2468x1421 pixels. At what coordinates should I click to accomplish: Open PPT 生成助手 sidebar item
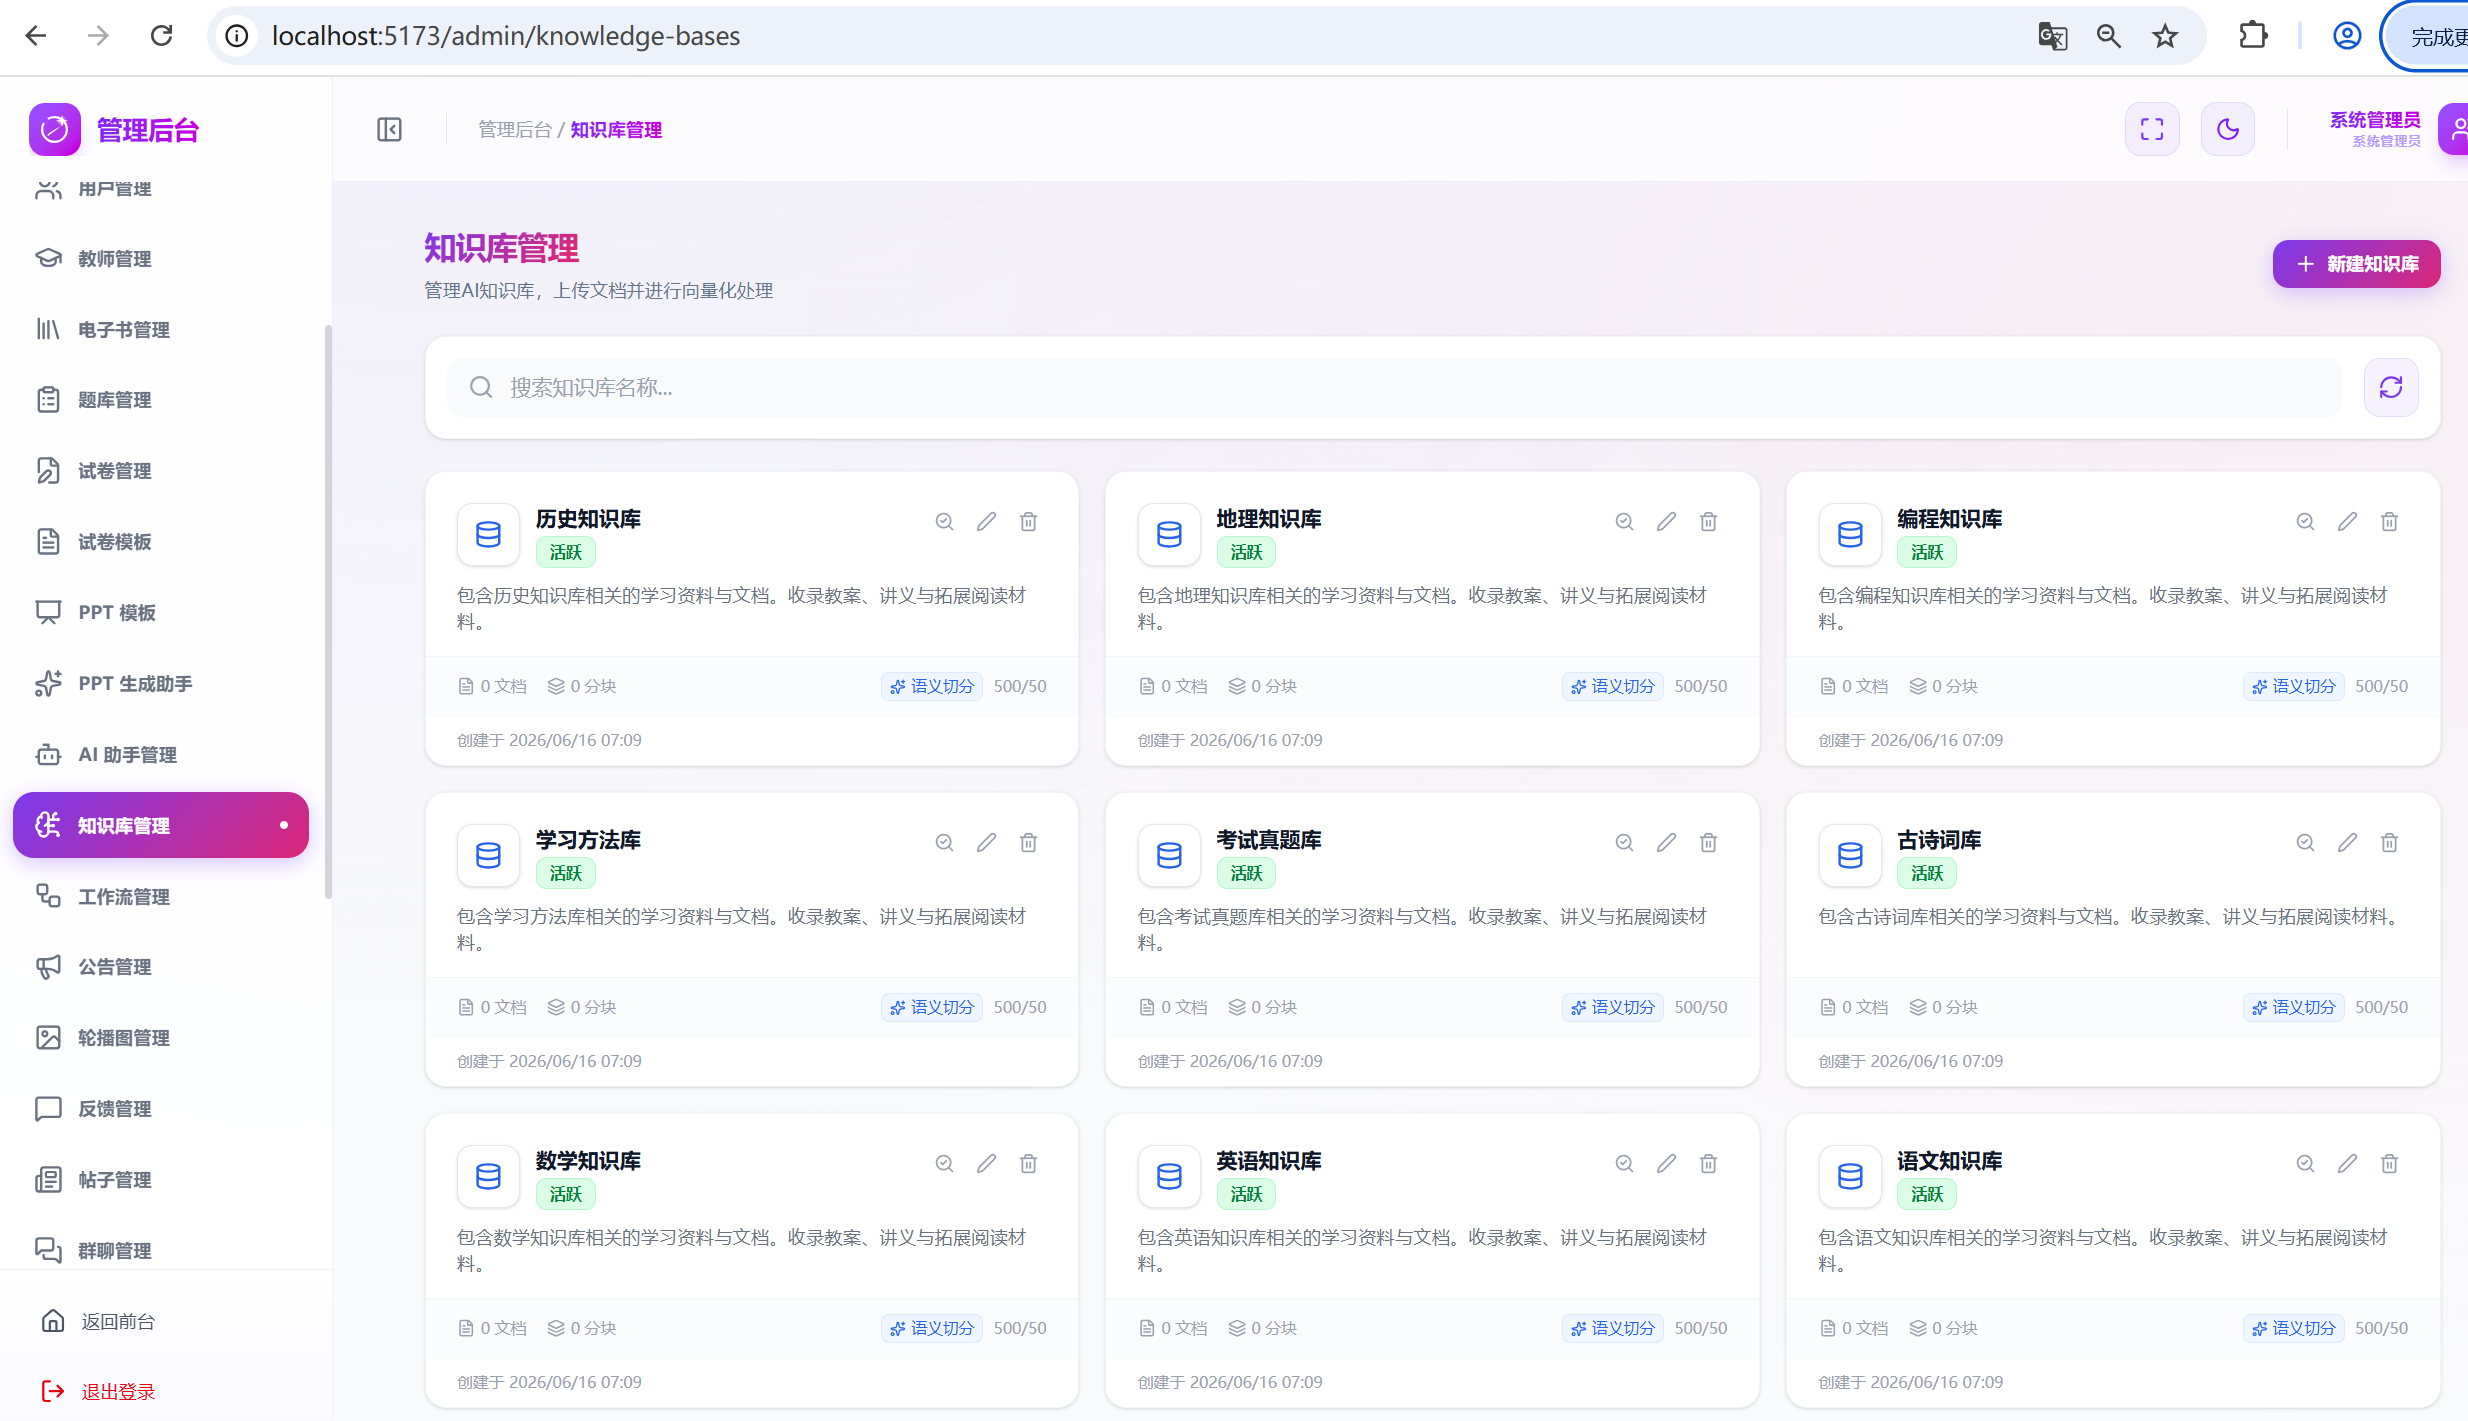tap(160, 683)
